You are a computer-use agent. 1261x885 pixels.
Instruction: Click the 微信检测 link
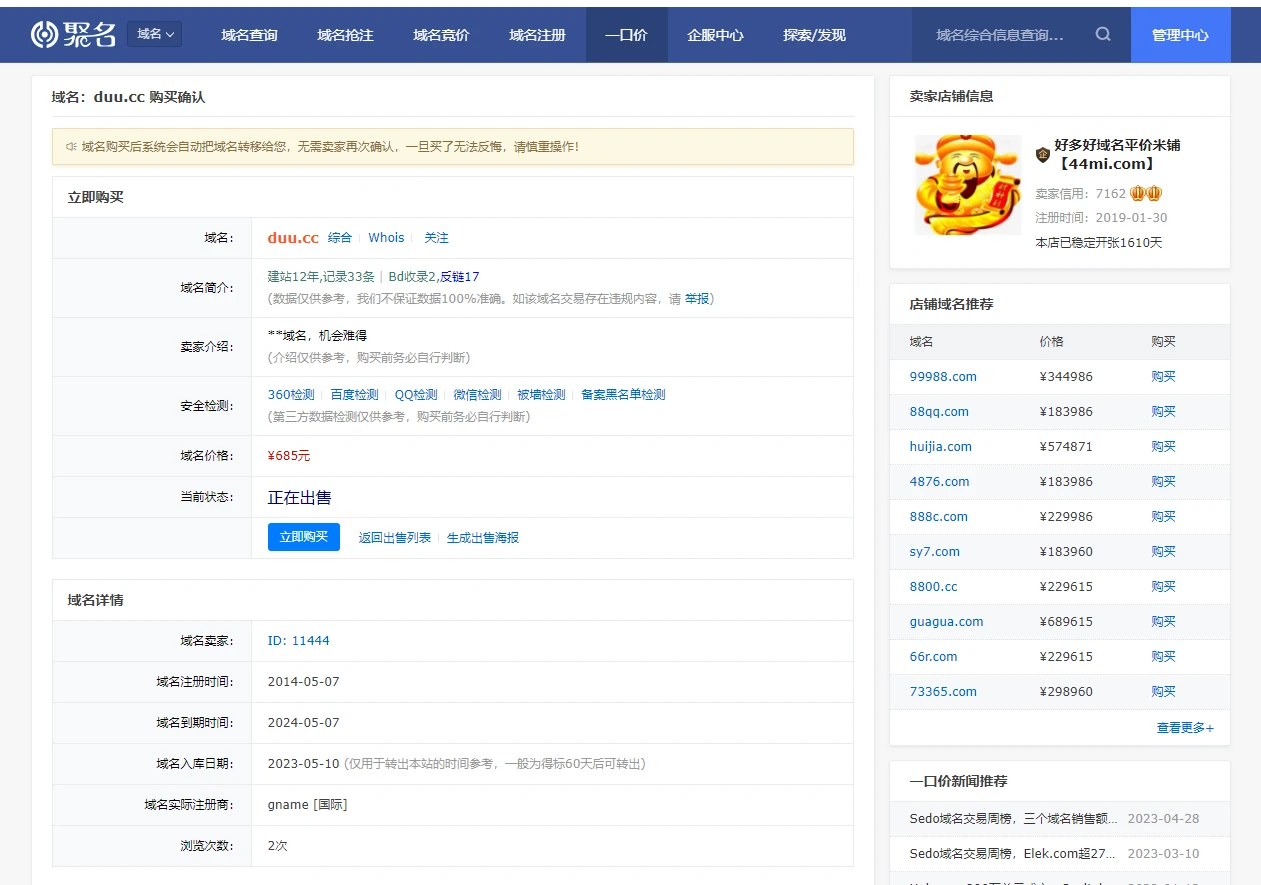click(x=477, y=395)
